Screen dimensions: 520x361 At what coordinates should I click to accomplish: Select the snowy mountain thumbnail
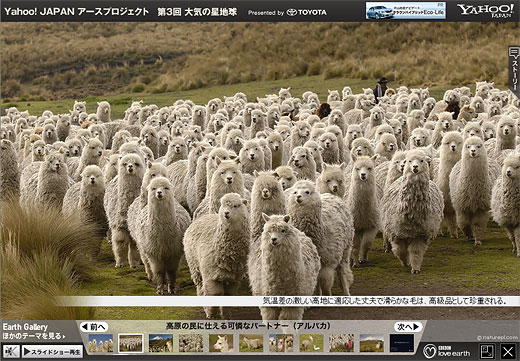pos(161,343)
